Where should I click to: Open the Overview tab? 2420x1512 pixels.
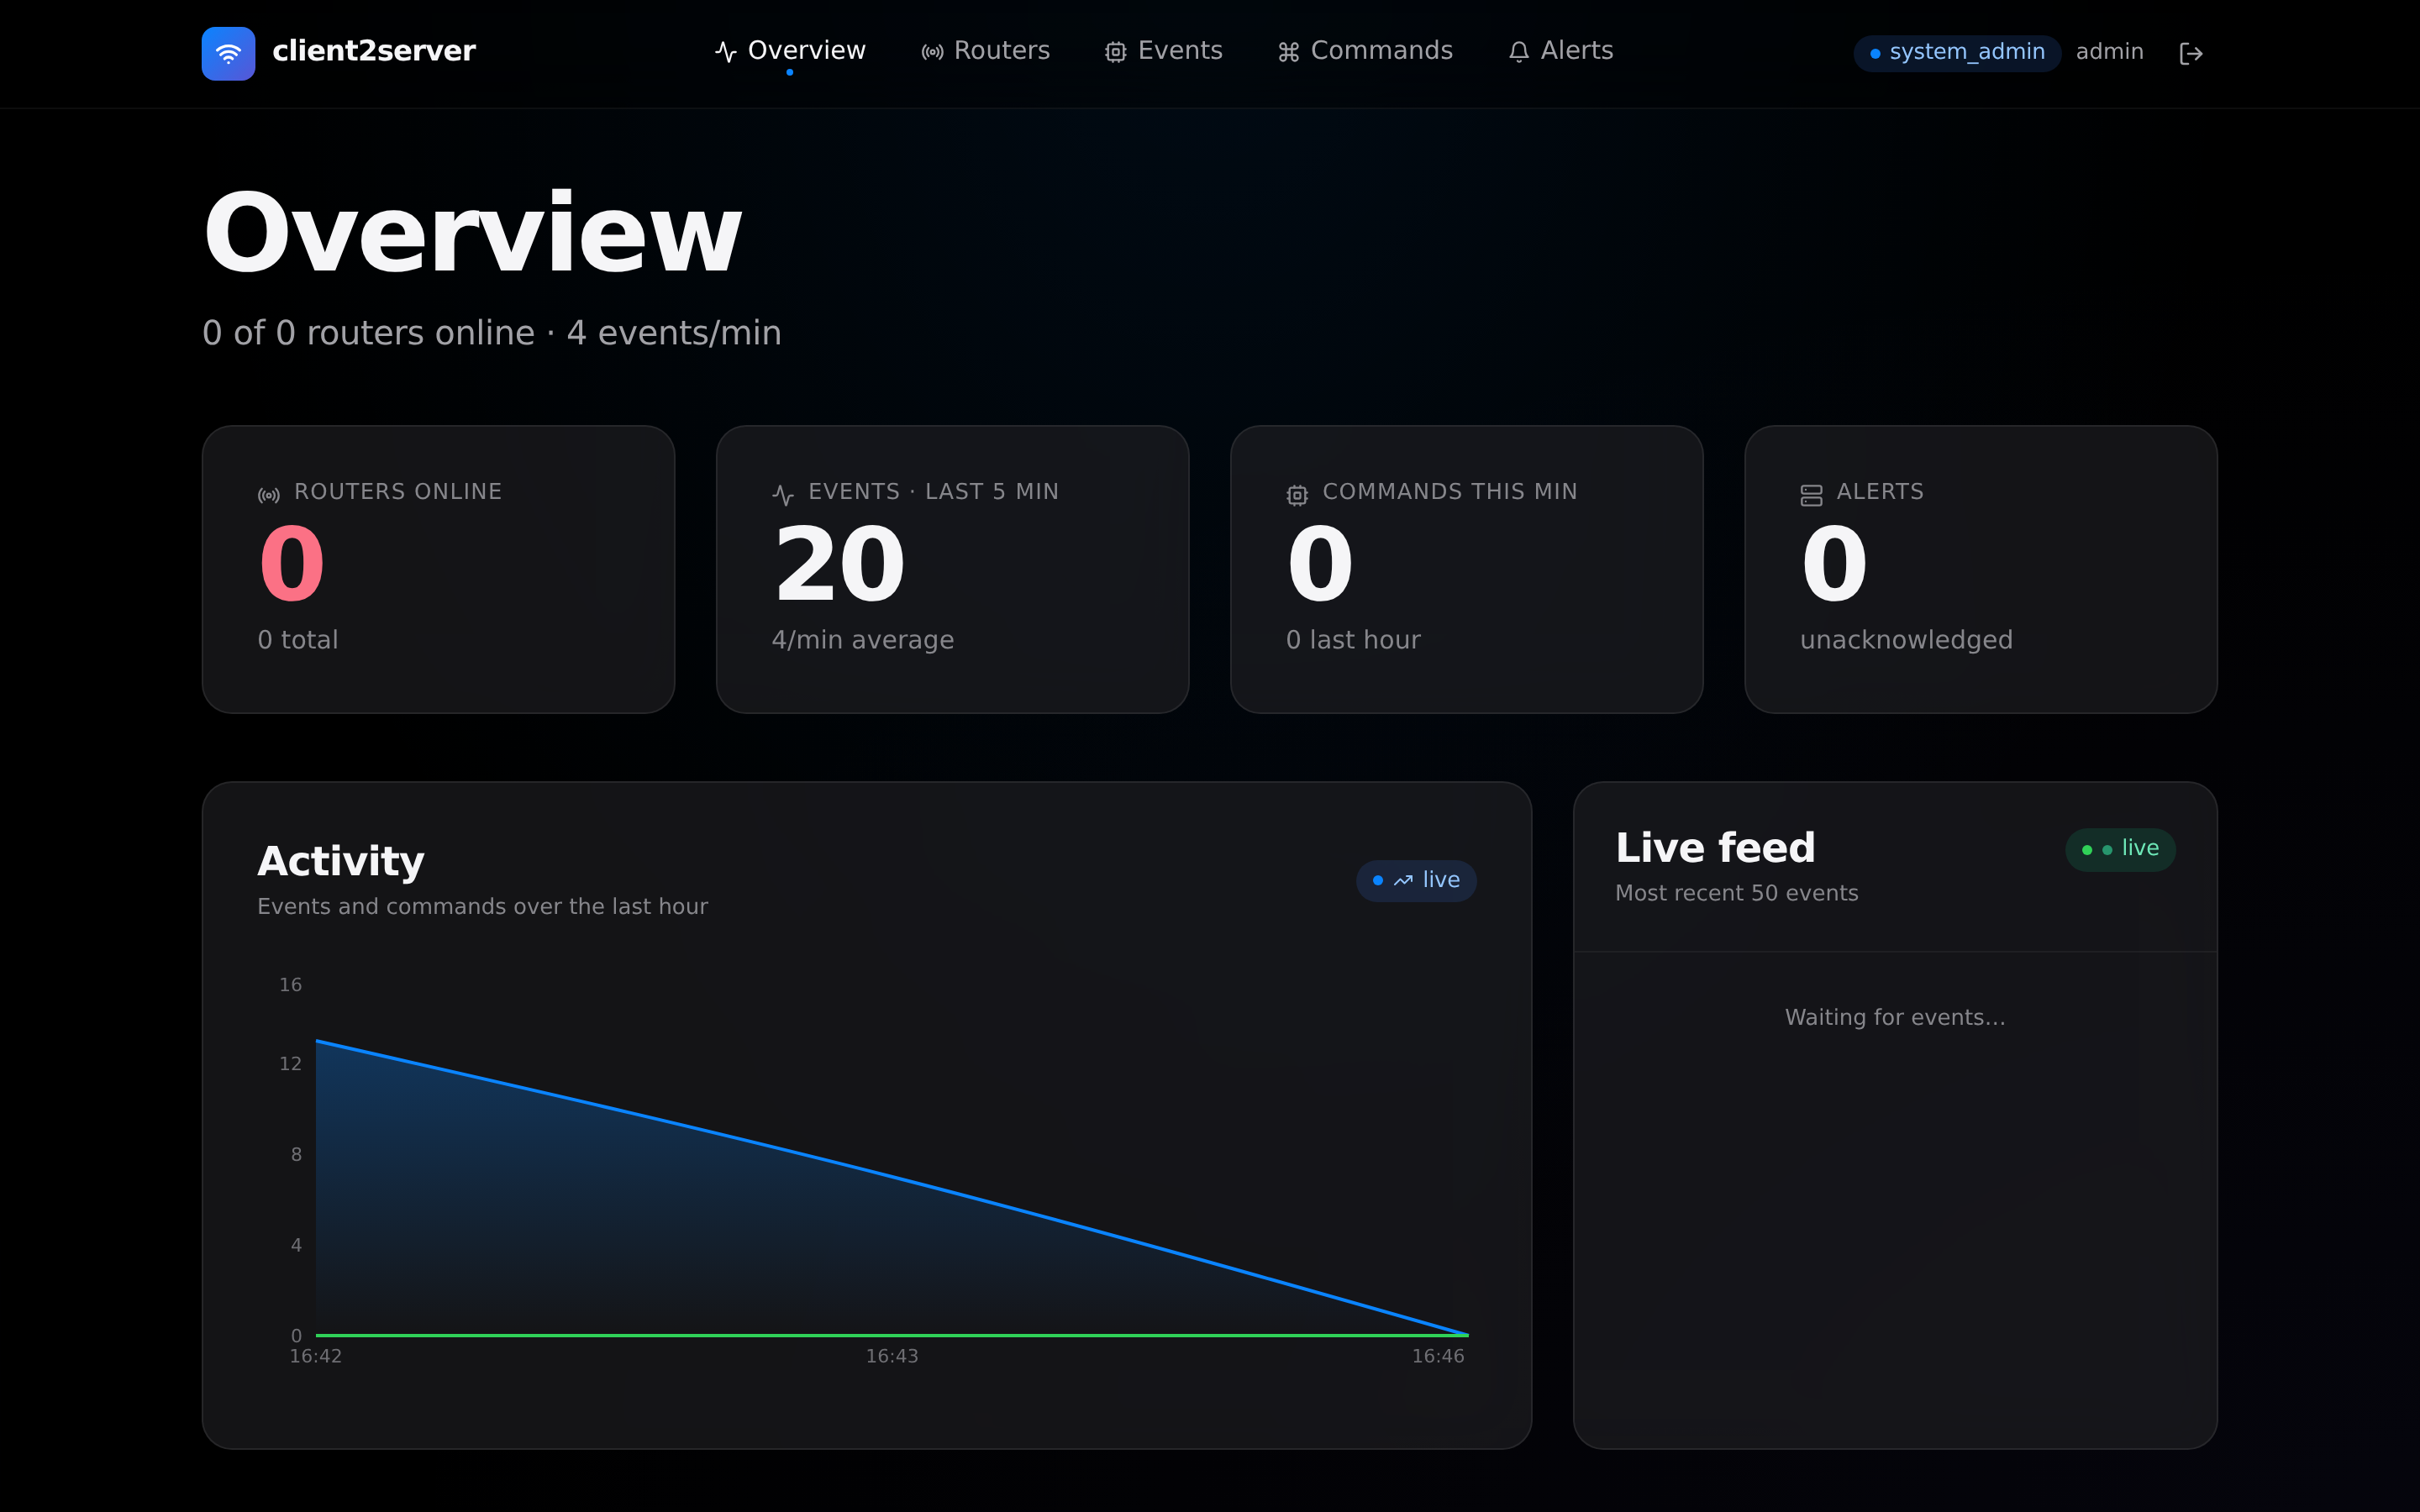pos(790,51)
